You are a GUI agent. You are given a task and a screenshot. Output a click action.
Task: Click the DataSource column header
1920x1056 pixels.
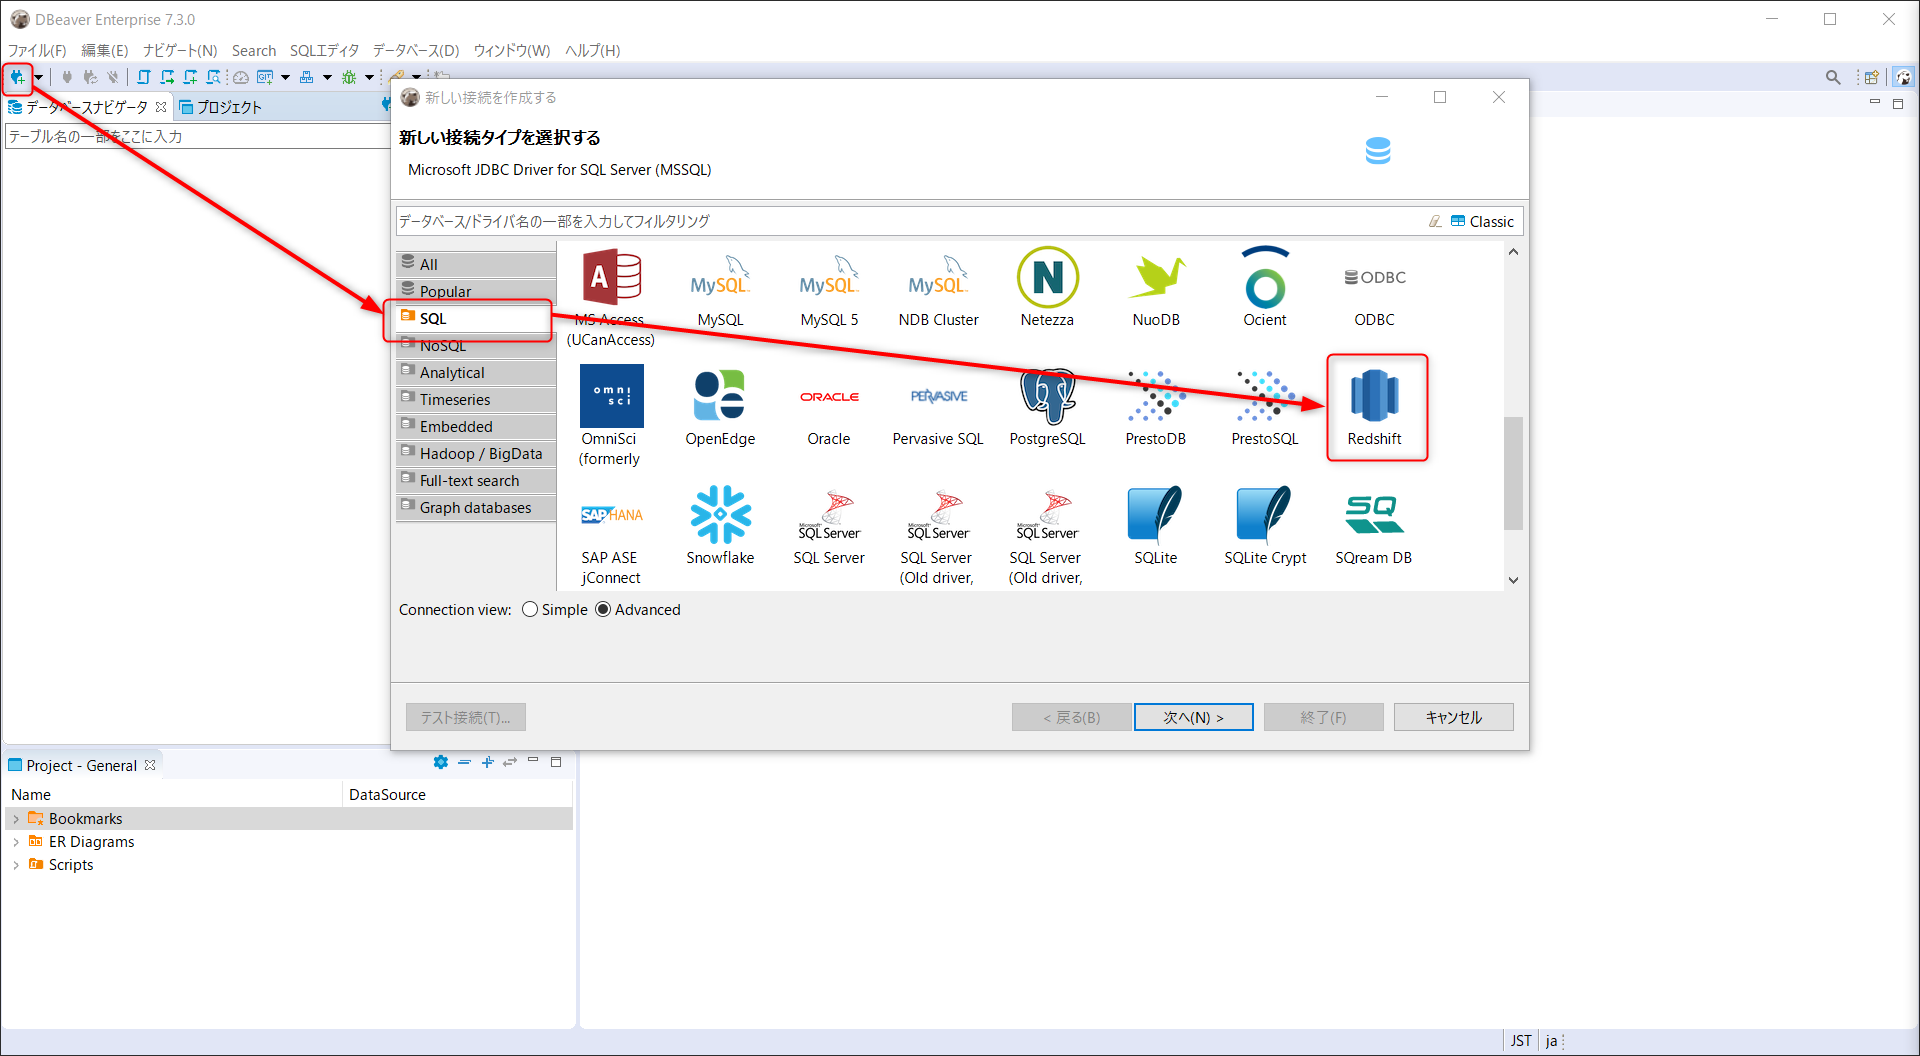[x=457, y=795]
